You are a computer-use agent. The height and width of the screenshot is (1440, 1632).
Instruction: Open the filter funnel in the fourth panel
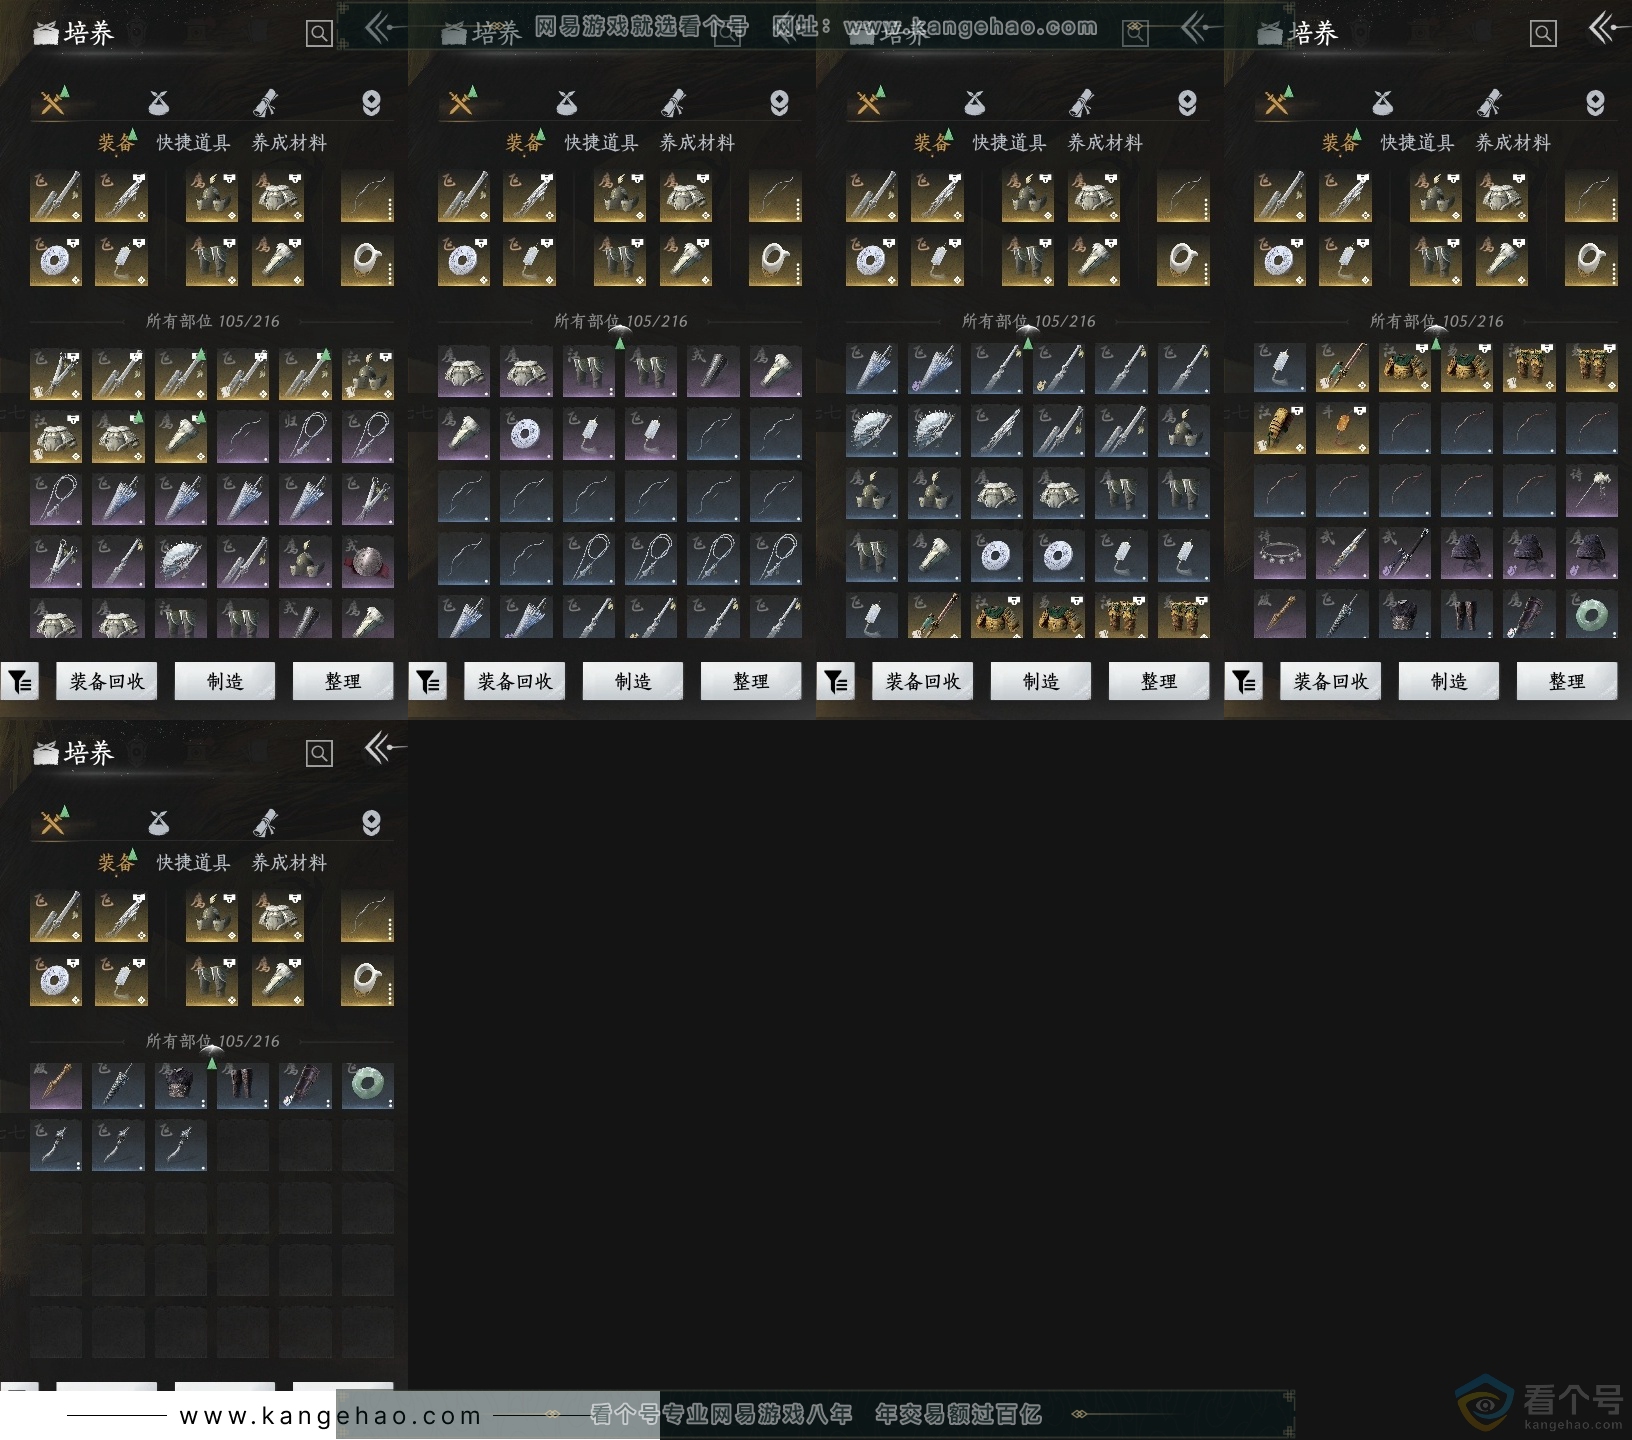pos(1244,682)
